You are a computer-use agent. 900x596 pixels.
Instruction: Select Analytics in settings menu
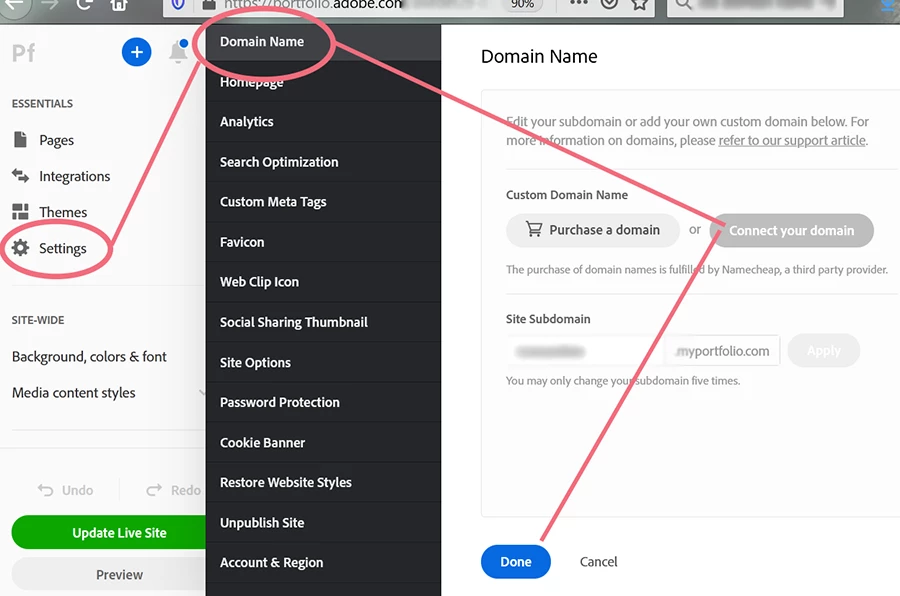click(x=323, y=122)
